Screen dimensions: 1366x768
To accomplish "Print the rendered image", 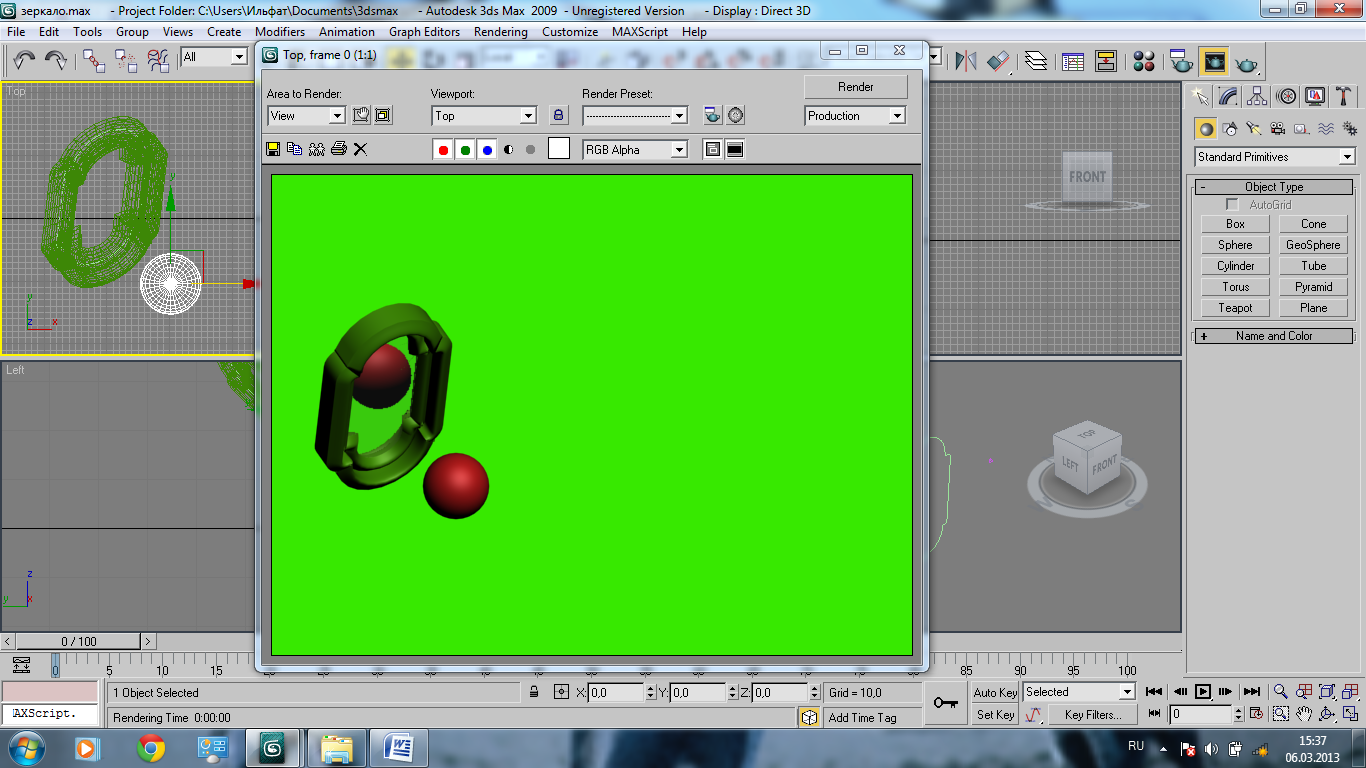I will pos(339,149).
